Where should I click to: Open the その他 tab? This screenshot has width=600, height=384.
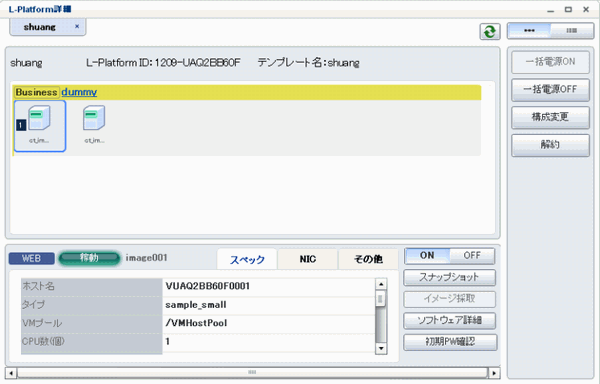(368, 259)
